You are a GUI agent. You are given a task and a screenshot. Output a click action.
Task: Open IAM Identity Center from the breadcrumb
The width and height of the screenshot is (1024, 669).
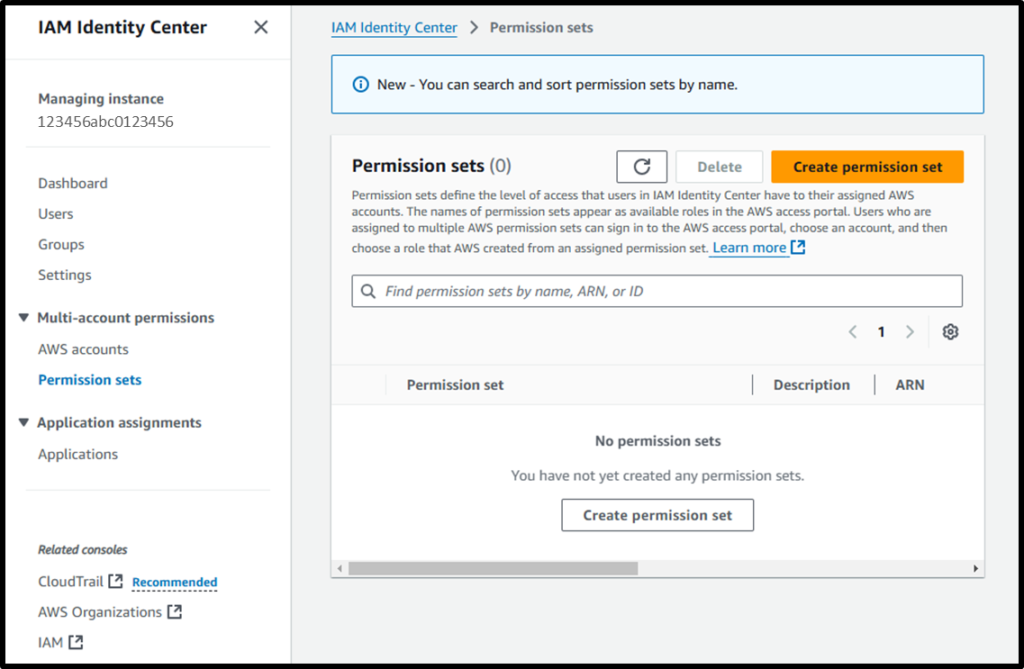394,27
